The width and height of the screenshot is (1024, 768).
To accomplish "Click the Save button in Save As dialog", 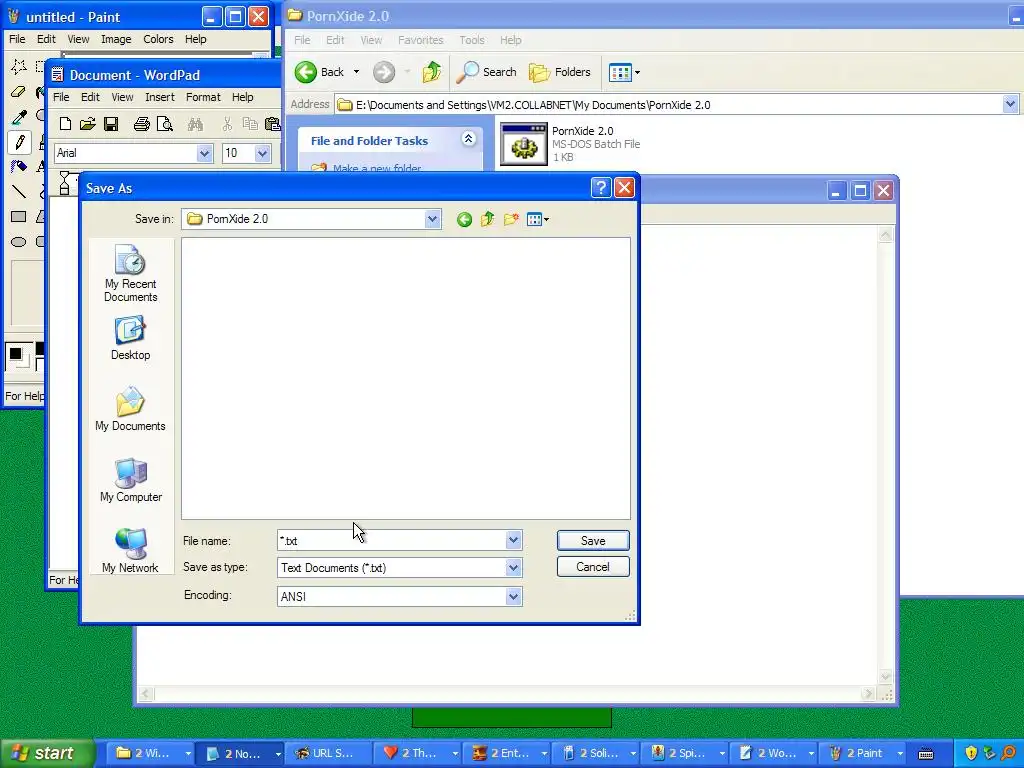I will (x=593, y=541).
